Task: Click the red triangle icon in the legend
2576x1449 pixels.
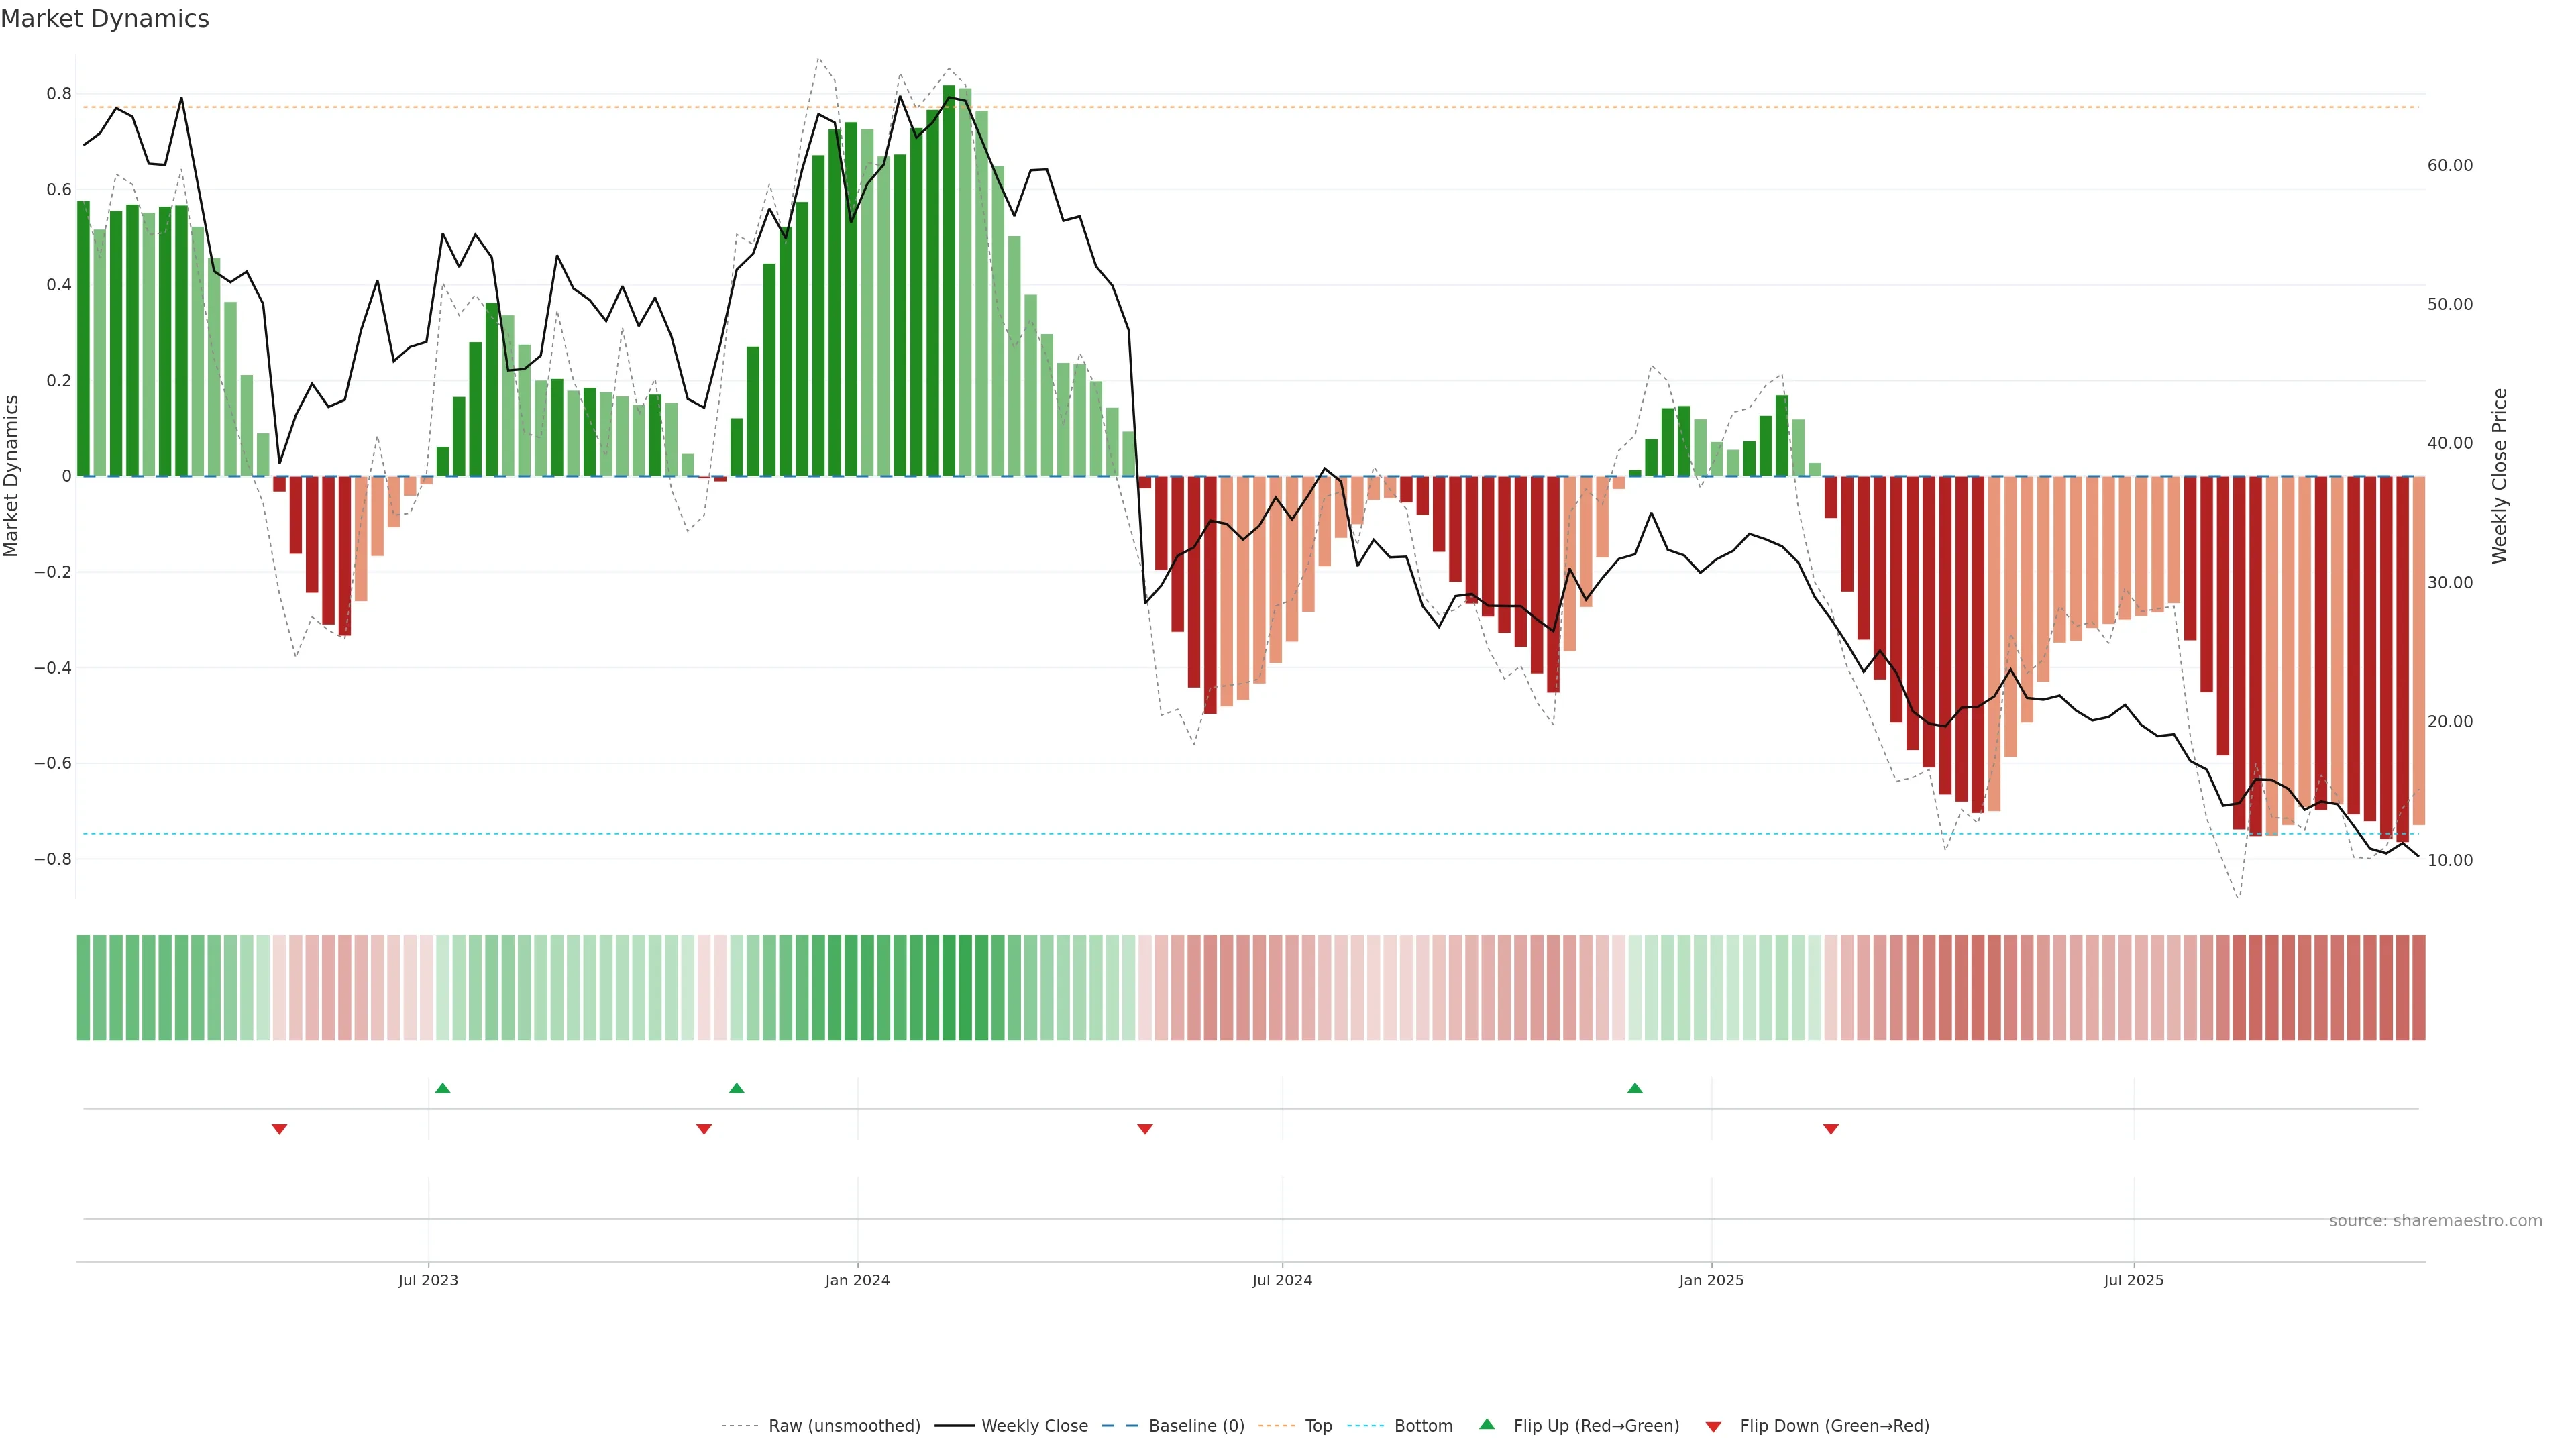Action: point(1713,1426)
